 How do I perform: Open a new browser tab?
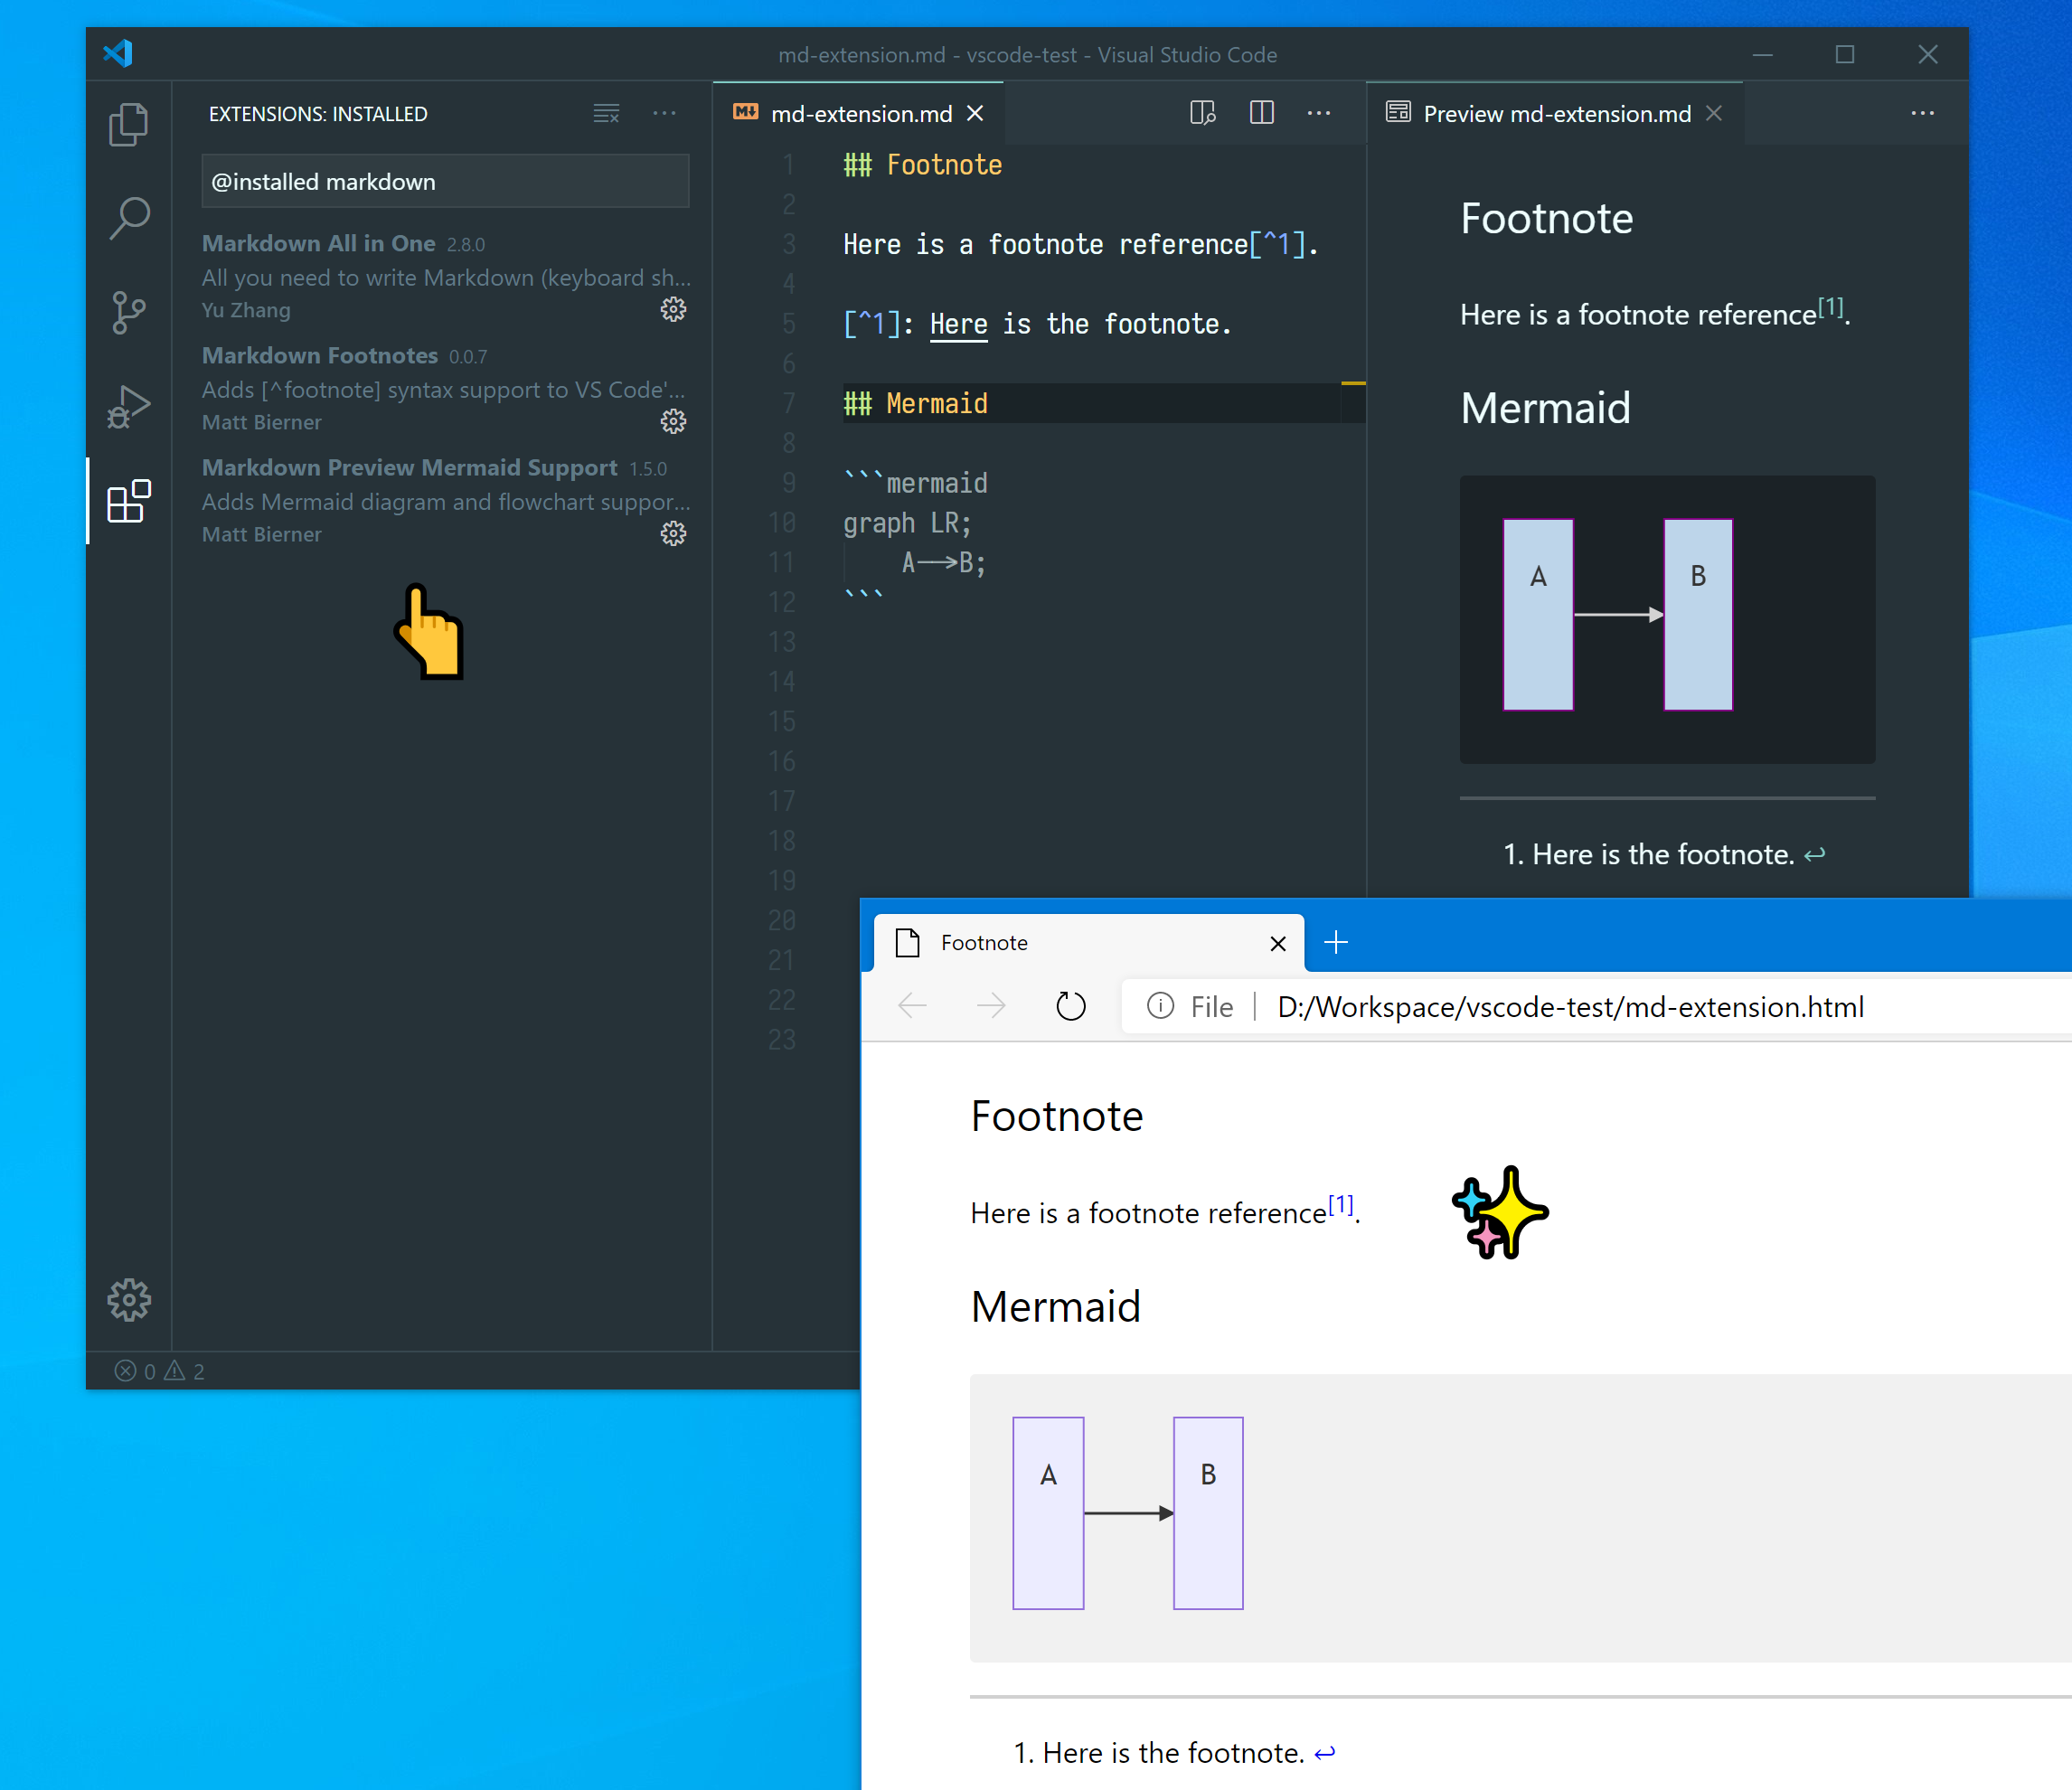click(x=1336, y=942)
